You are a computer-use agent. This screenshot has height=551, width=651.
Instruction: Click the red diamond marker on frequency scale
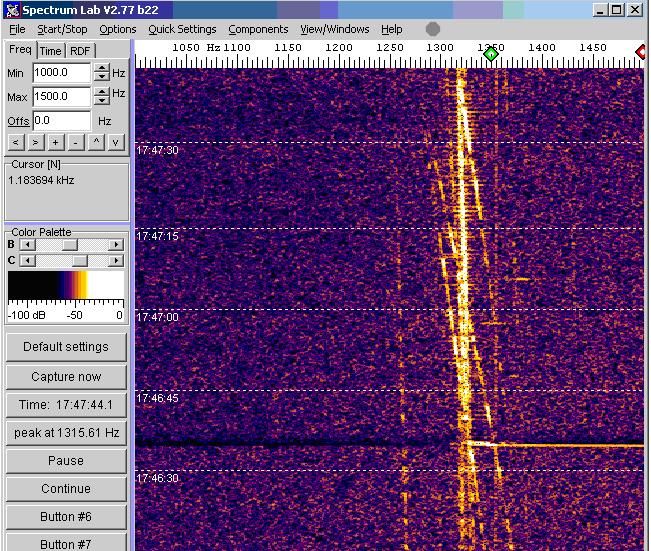coord(642,51)
